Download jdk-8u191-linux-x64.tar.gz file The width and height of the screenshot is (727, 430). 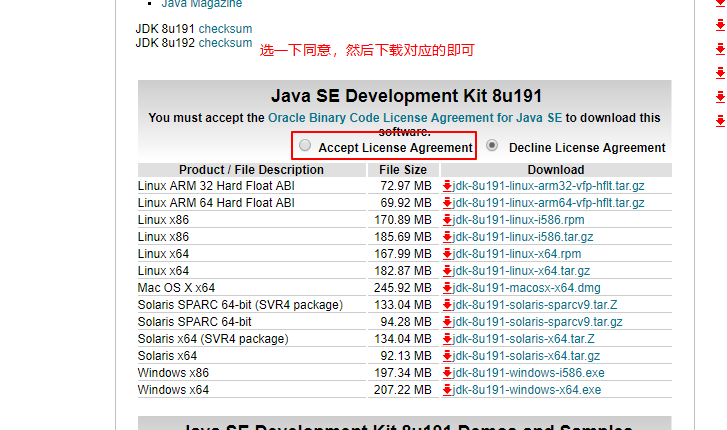(521, 271)
